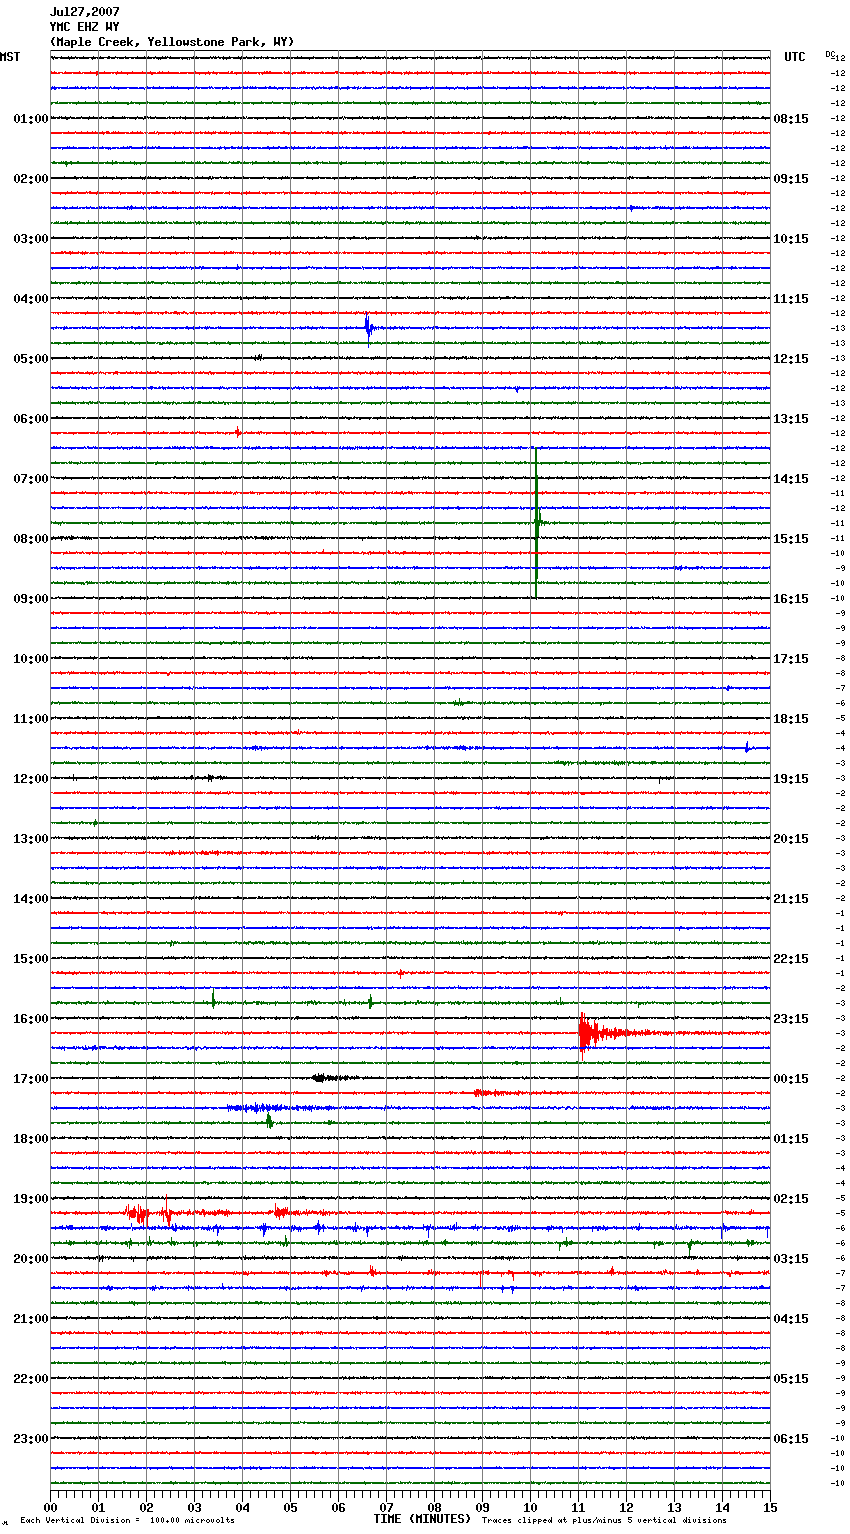Click minute tick label 08 on bottom axis
Viewport: 850px width, 1534px height.
click(434, 1507)
